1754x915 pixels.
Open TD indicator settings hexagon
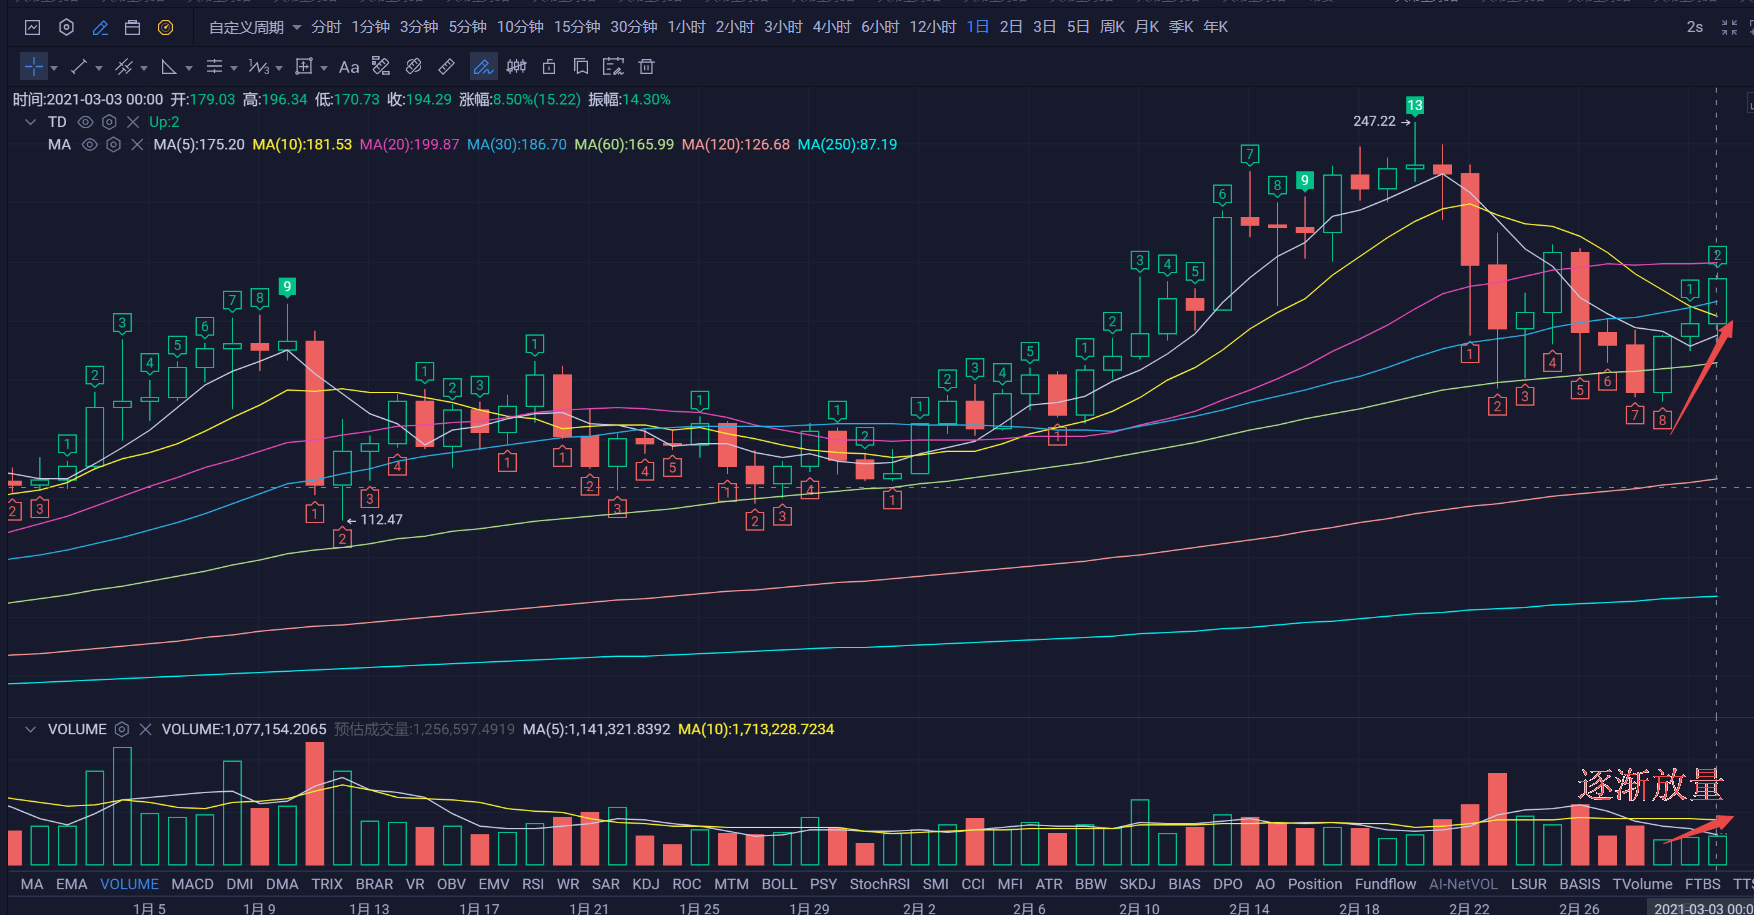109,122
